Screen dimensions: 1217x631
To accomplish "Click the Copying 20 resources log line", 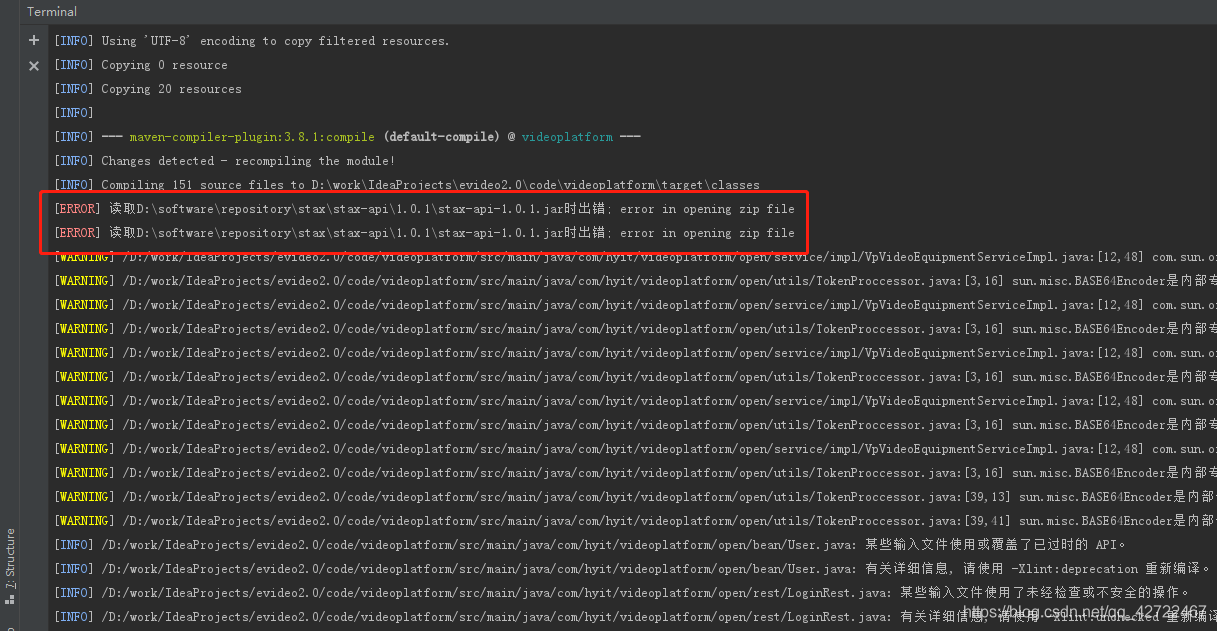I will 160,88.
